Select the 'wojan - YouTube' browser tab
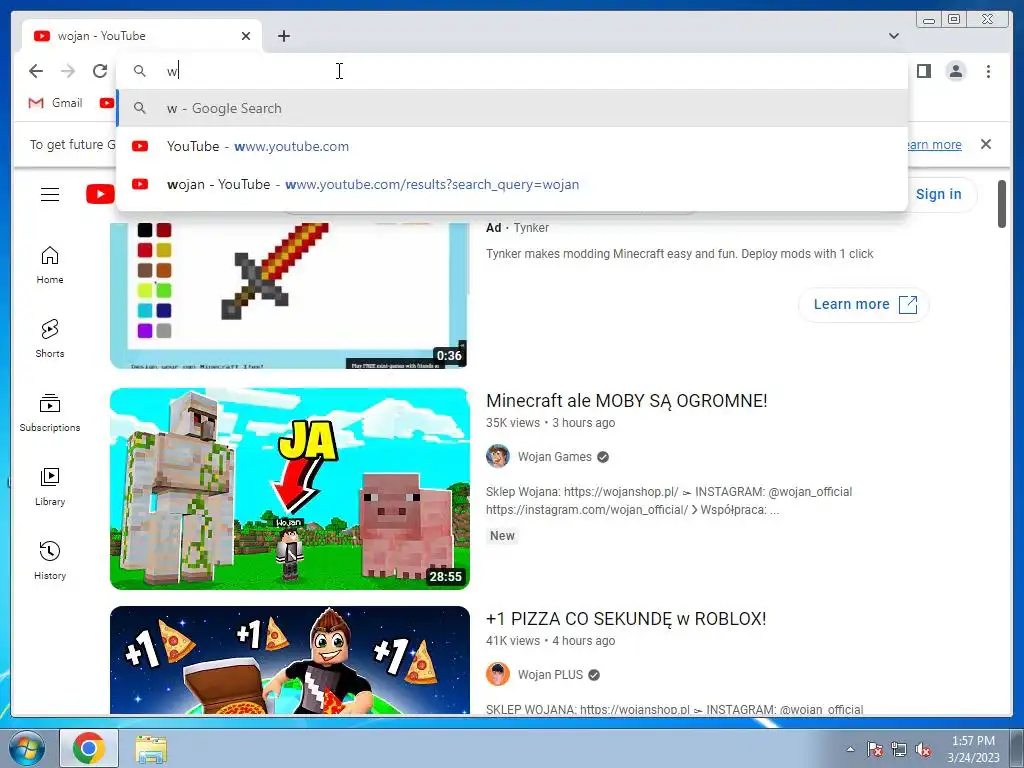Image resolution: width=1024 pixels, height=768 pixels. (142, 36)
